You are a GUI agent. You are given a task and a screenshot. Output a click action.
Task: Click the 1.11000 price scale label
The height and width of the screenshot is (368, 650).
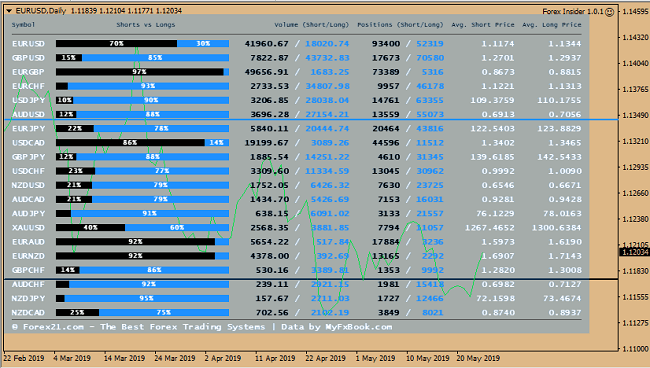(x=635, y=349)
